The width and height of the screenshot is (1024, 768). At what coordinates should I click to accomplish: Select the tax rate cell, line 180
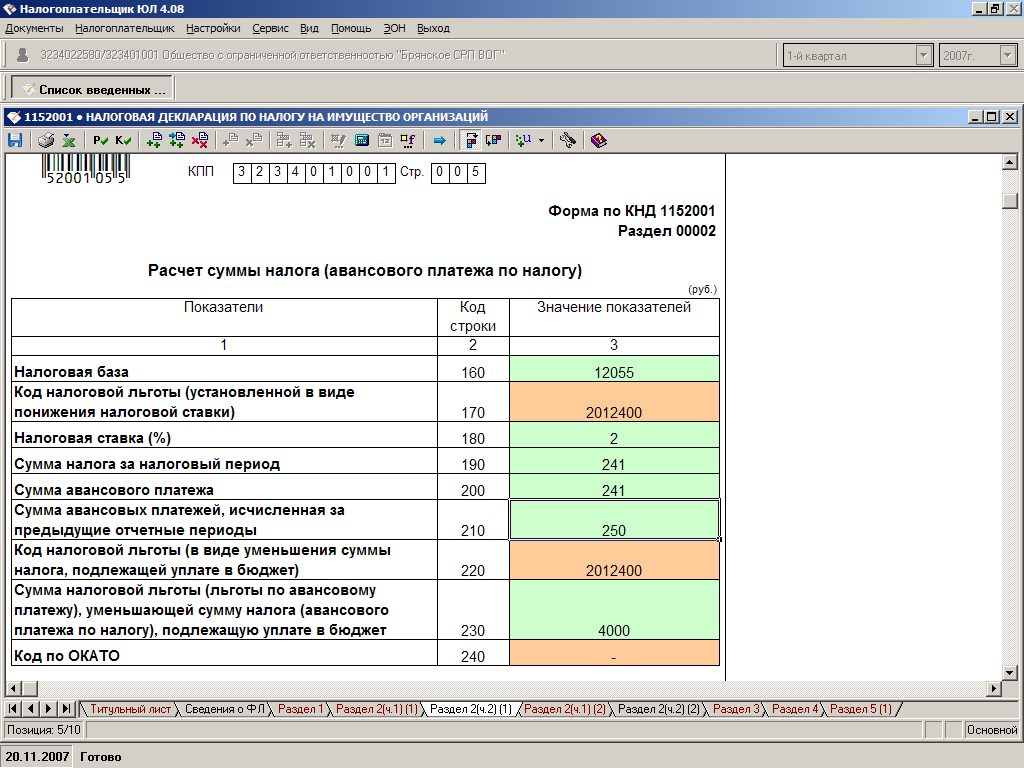tap(614, 435)
